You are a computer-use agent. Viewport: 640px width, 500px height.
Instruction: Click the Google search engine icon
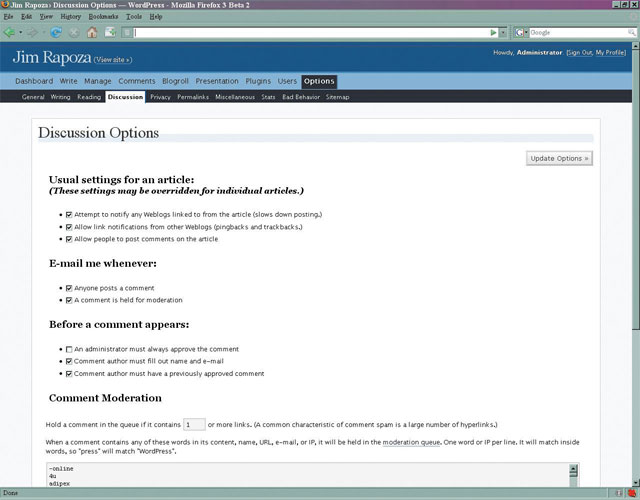(518, 33)
